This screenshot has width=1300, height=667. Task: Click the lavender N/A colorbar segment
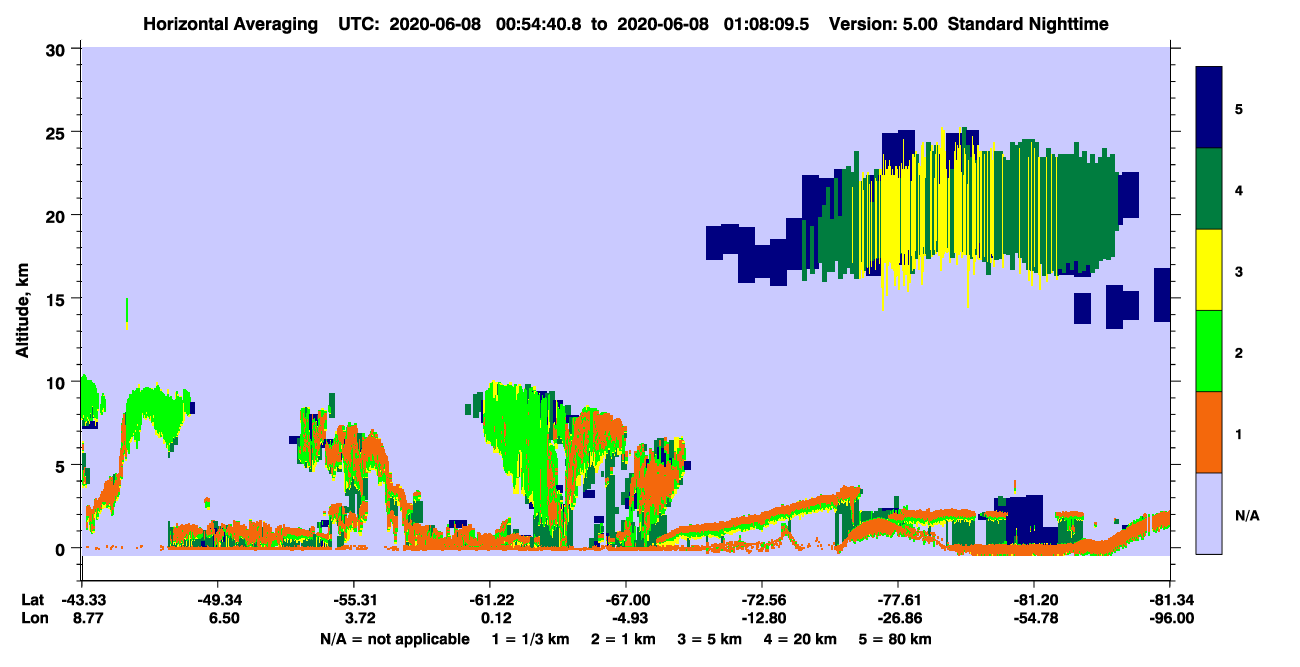(1209, 513)
